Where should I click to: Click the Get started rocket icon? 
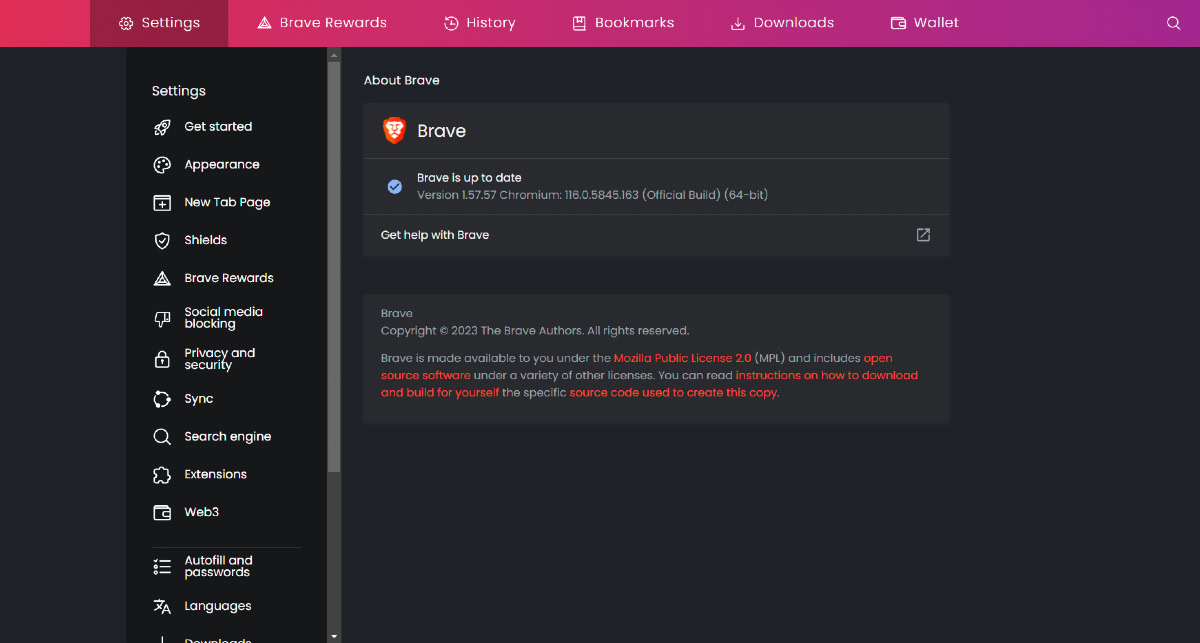pos(162,127)
